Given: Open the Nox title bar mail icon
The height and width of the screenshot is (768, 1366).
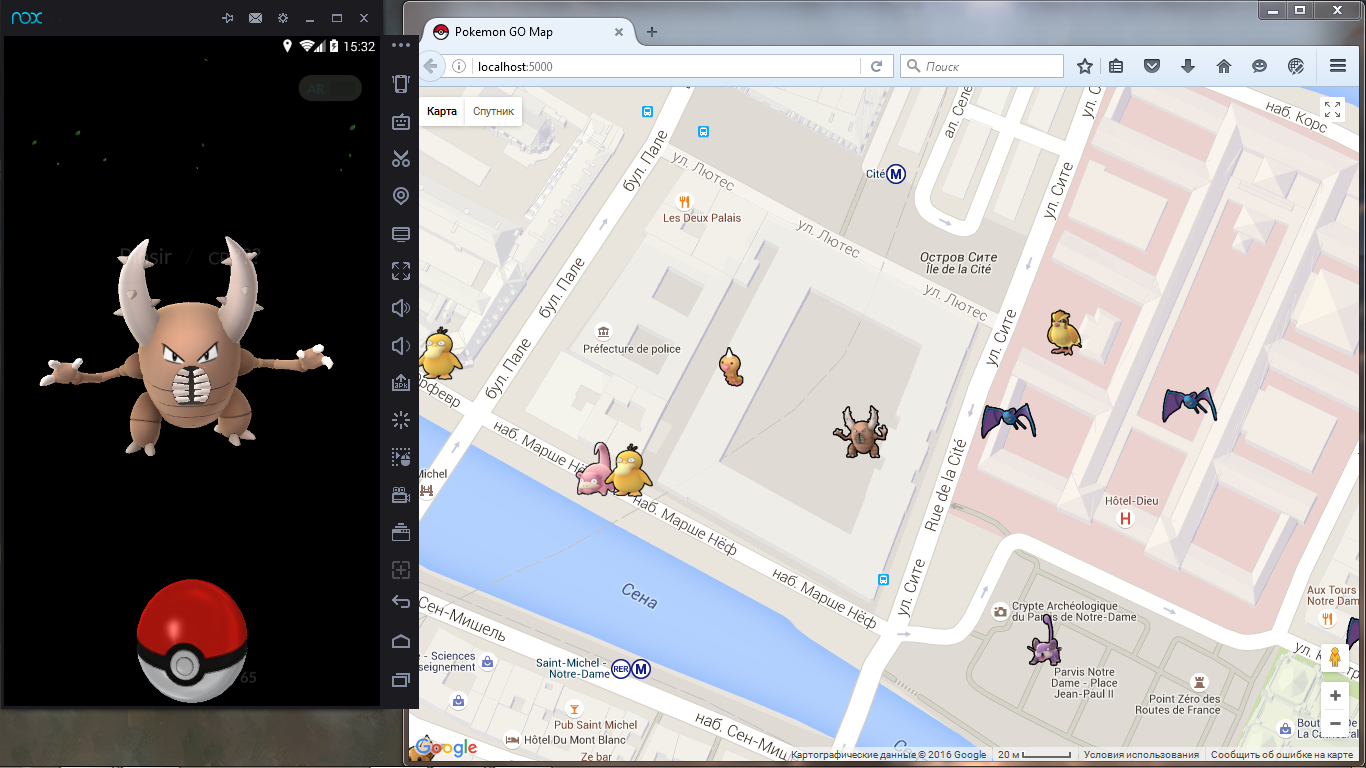Looking at the screenshot, I should (x=256, y=18).
